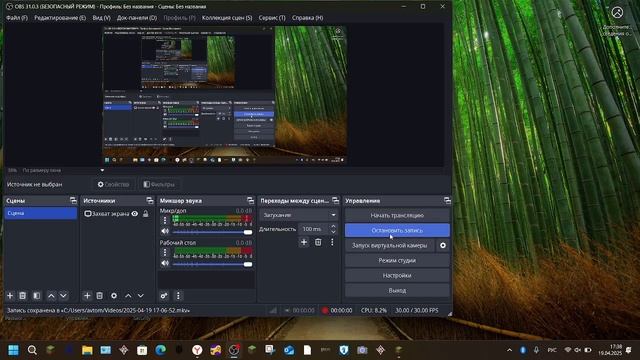Open virtual camera settings gear icon
The width and height of the screenshot is (640, 360).
click(x=443, y=245)
